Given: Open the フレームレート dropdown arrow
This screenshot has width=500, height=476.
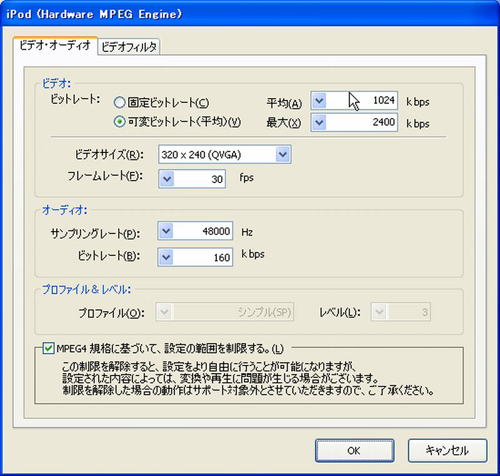Looking at the screenshot, I should tap(167, 179).
